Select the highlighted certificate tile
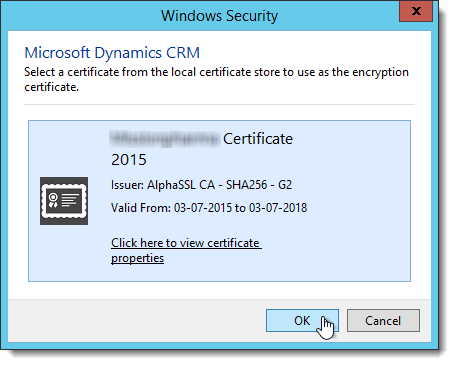The width and height of the screenshot is (454, 365). click(219, 201)
